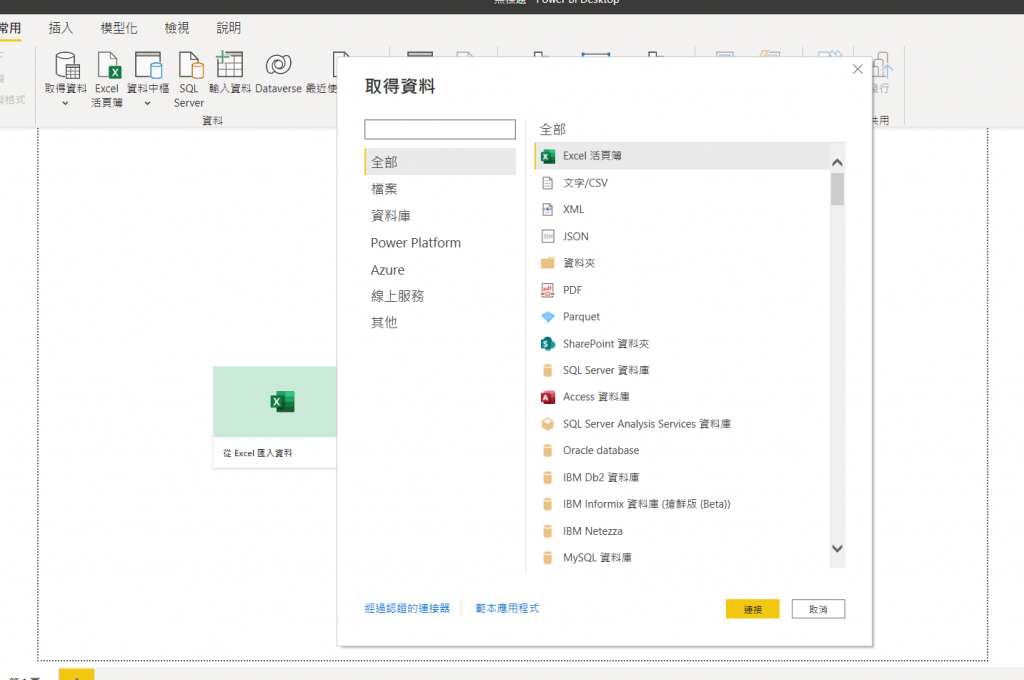The image size is (1024, 680).
Task: Select the 檔案 category
Action: (x=384, y=189)
